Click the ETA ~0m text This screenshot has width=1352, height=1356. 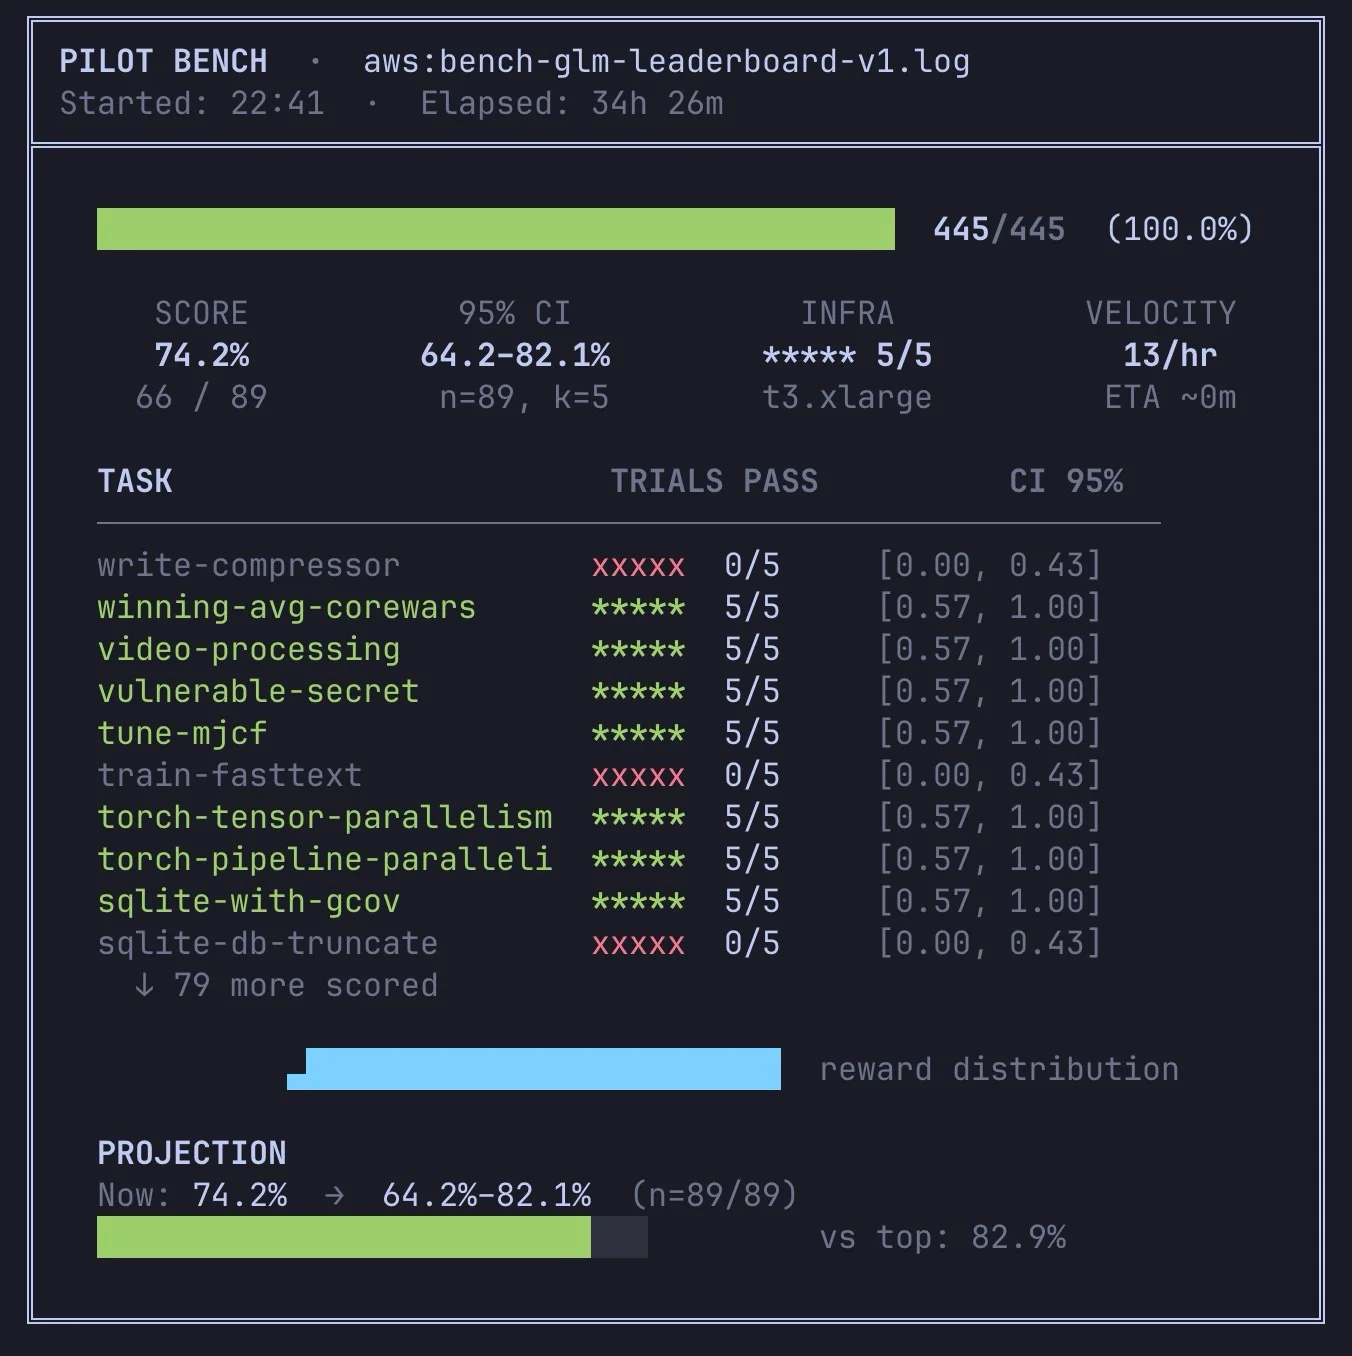1170,397
